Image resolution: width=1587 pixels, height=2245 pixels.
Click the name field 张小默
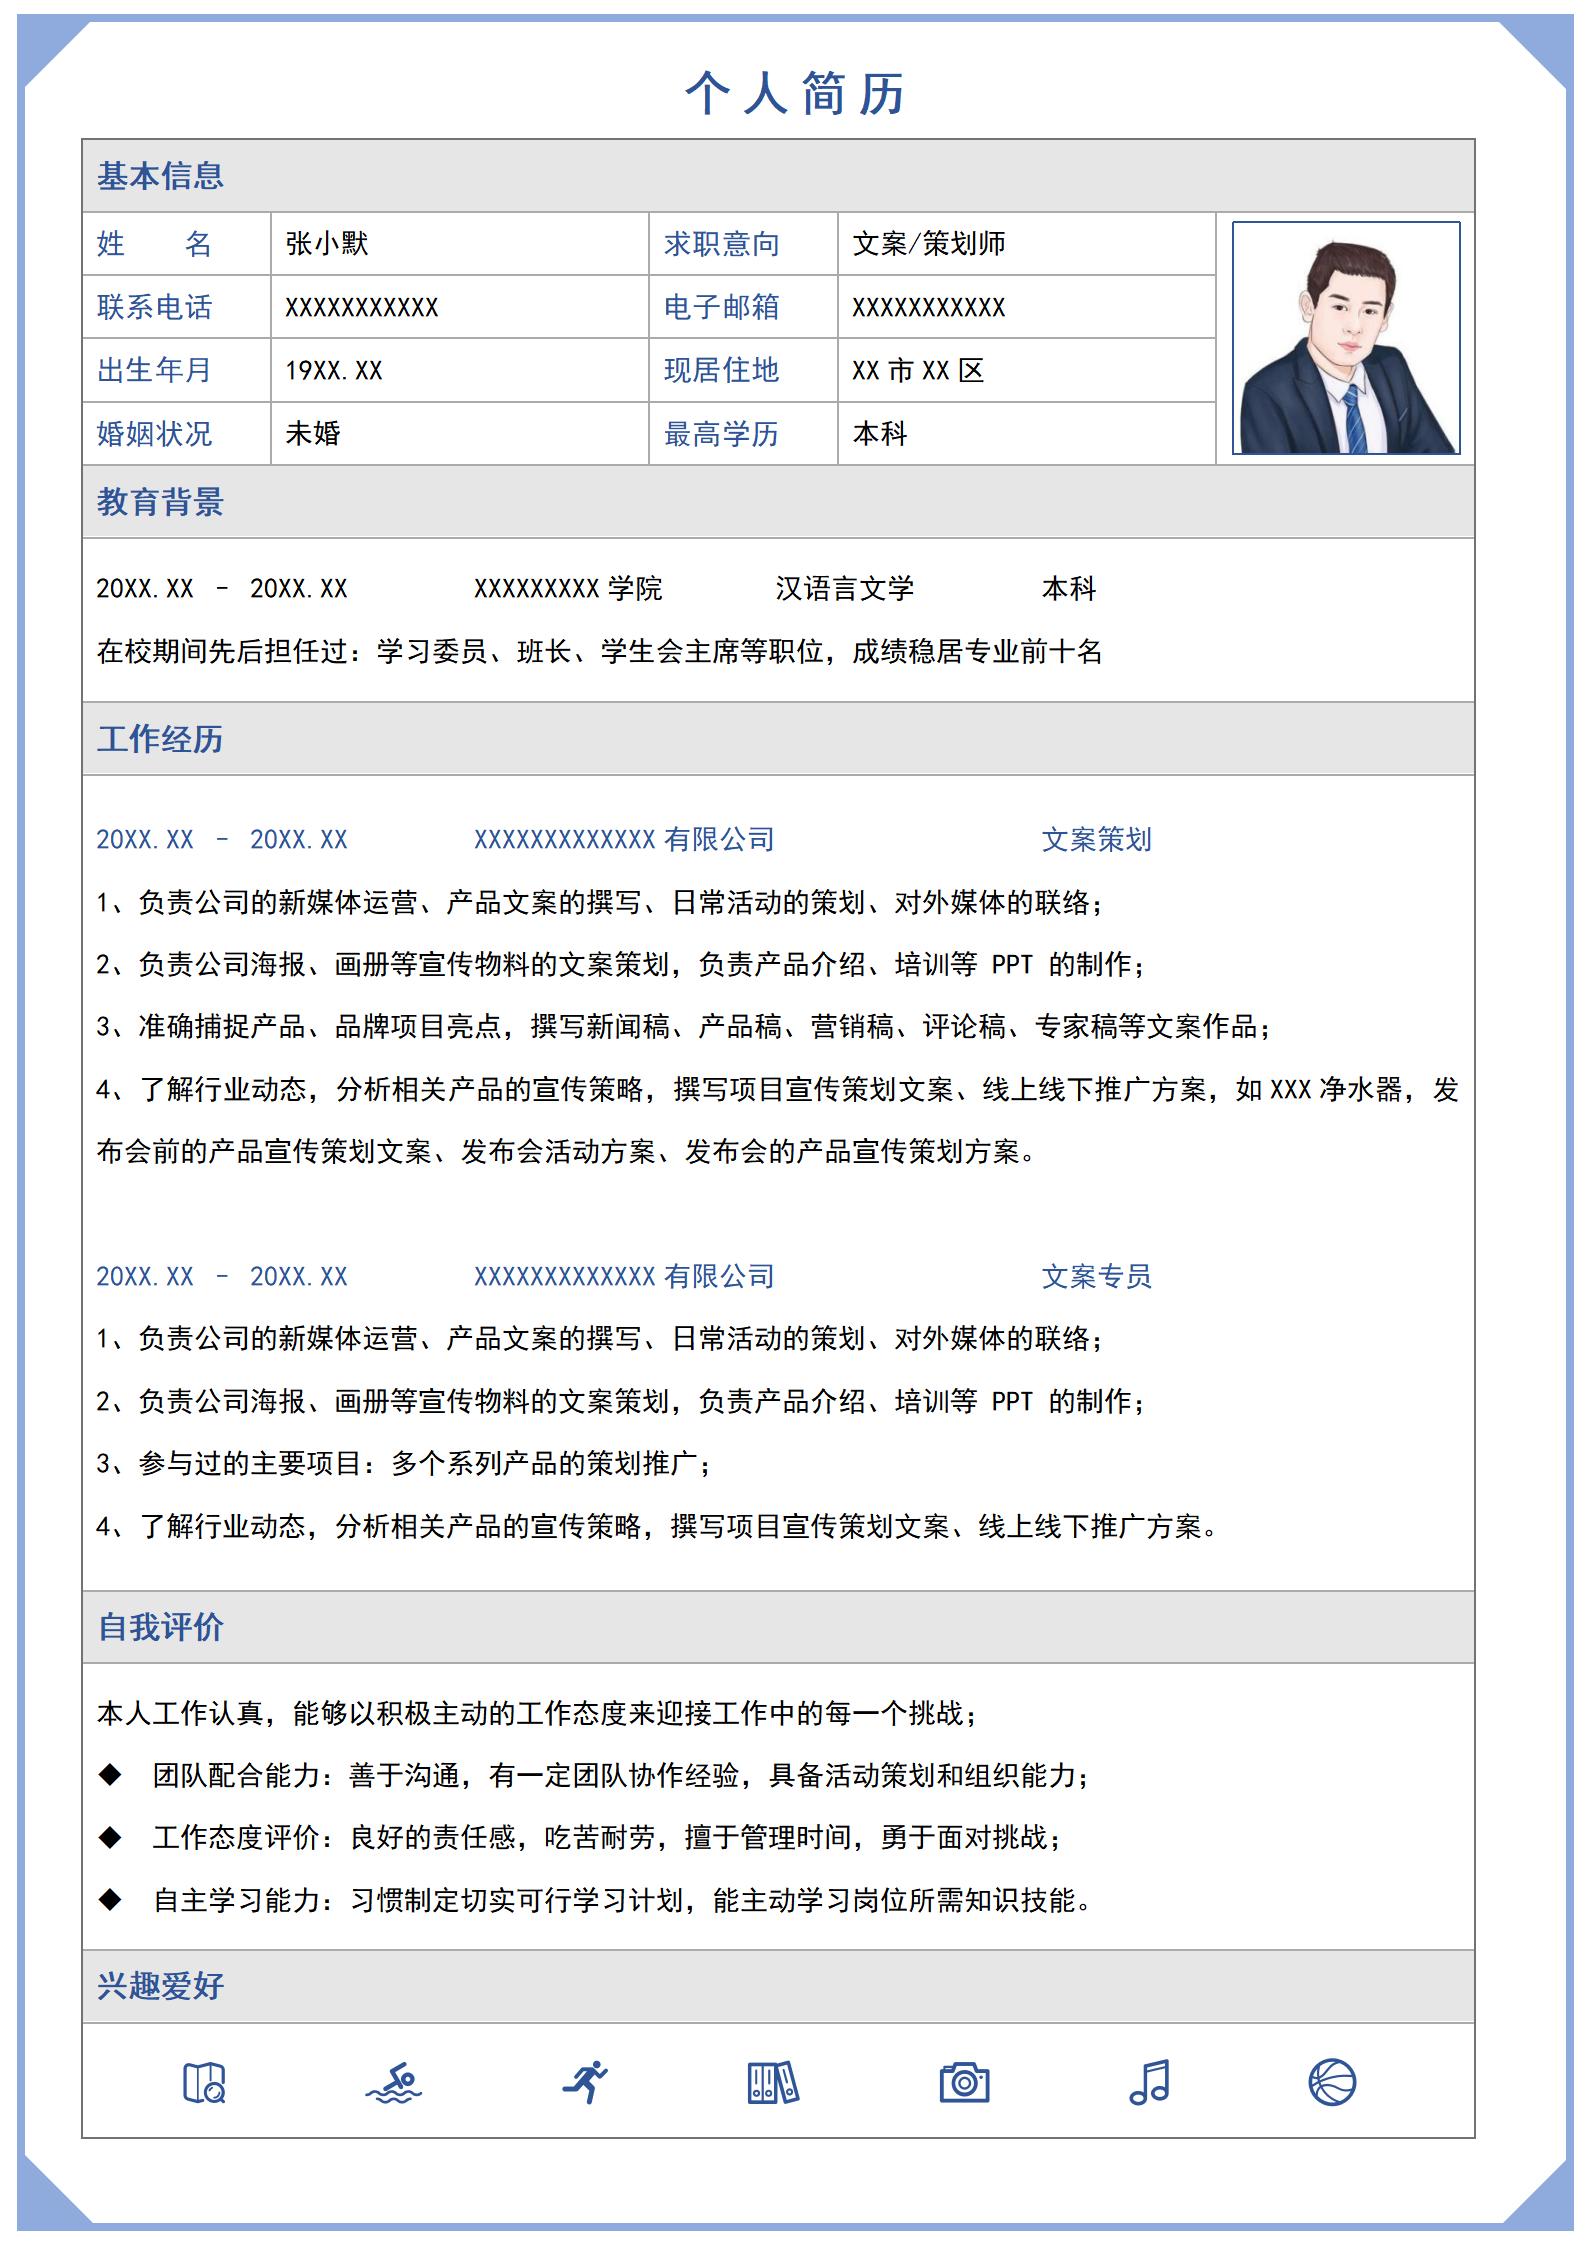(x=327, y=244)
